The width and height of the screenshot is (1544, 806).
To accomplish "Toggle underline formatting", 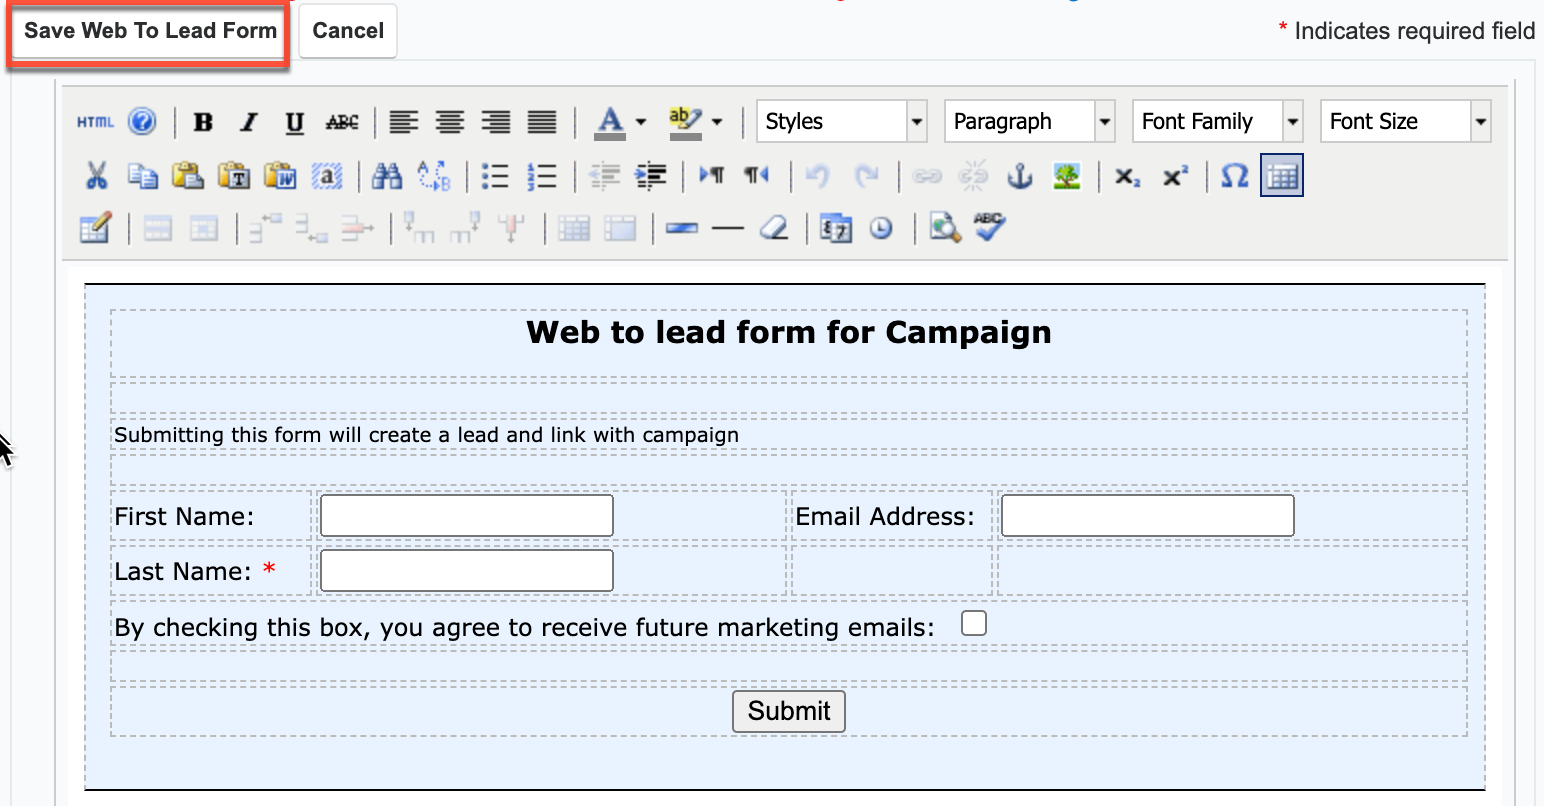I will point(295,122).
